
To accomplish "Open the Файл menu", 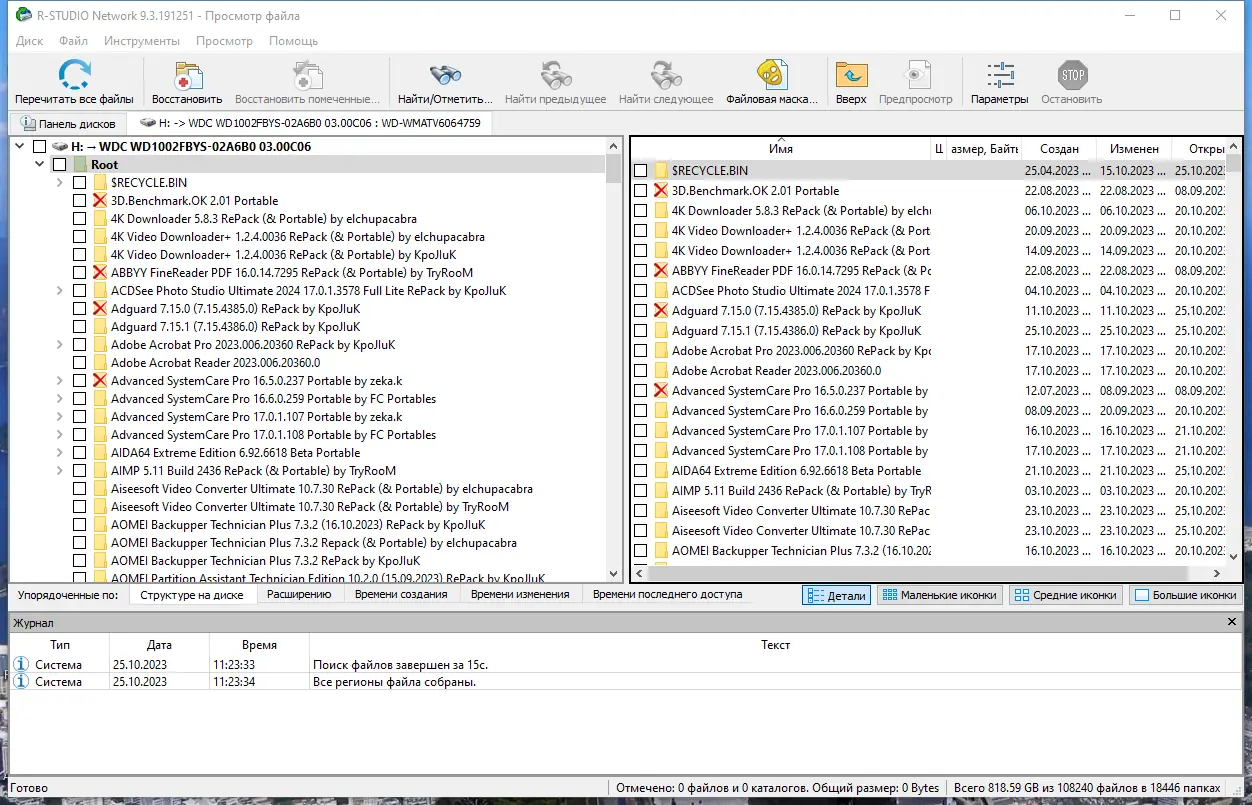I will click(x=74, y=41).
